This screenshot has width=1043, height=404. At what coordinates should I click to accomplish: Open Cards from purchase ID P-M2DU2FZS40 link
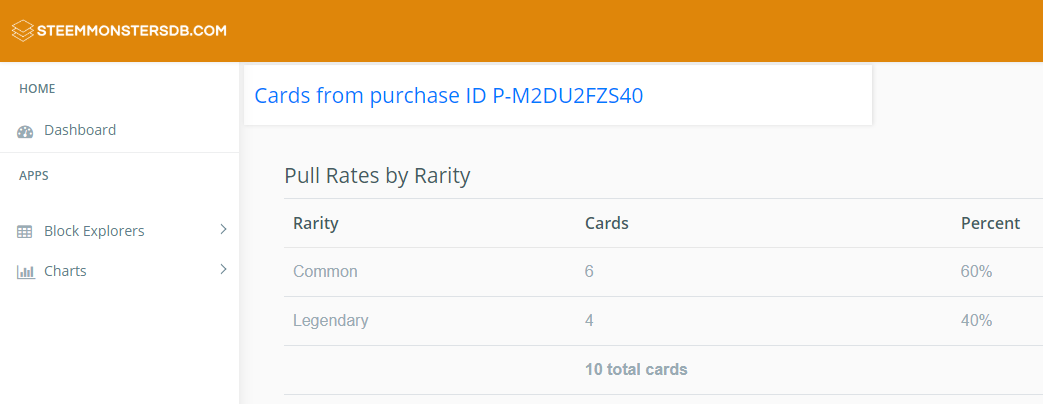[449, 96]
